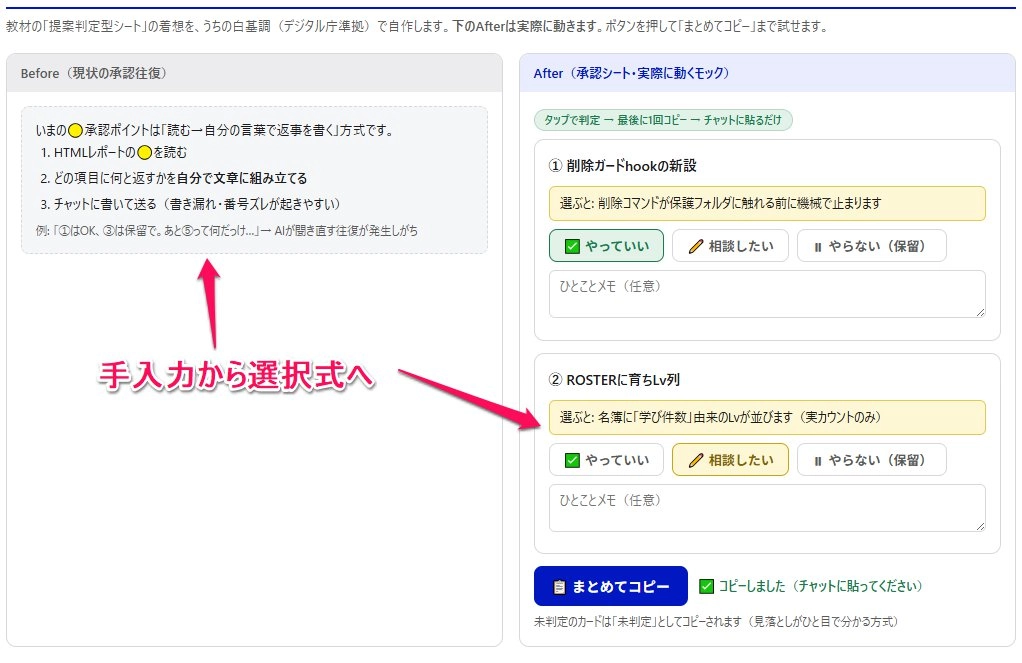Click the ① 削除ガードhookの新設 card title
The height and width of the screenshot is (663, 1022).
point(622,166)
